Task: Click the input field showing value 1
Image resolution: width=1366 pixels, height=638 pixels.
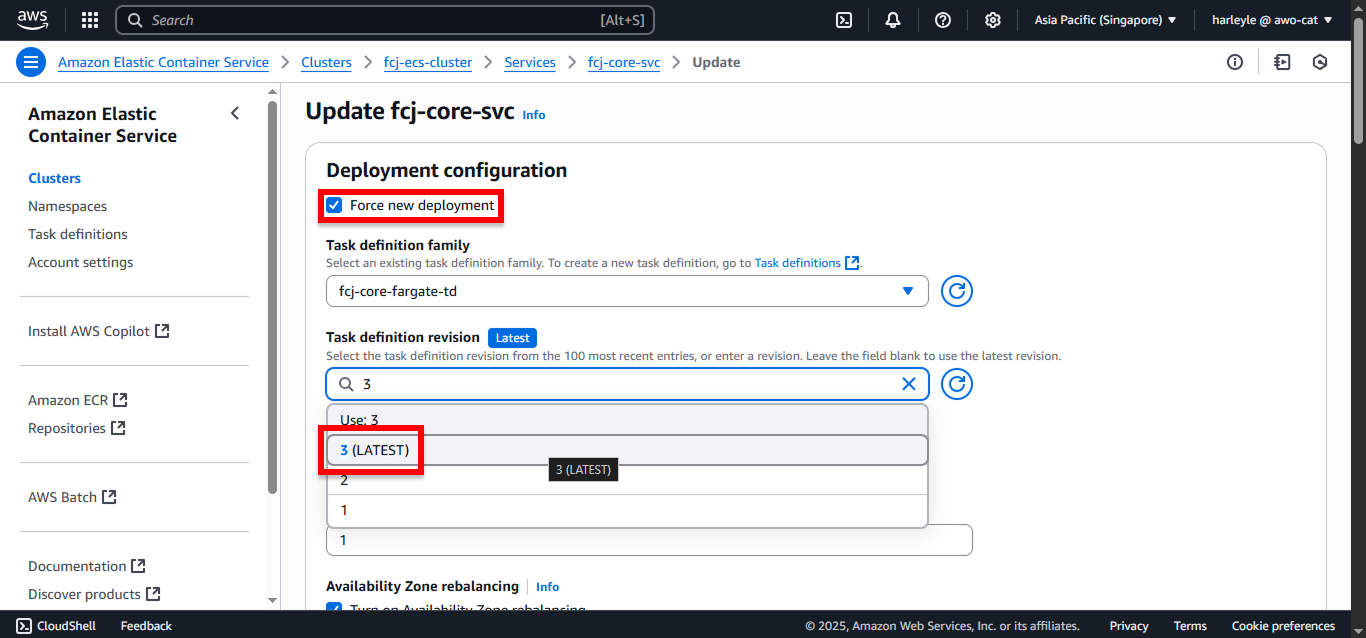Action: point(649,540)
